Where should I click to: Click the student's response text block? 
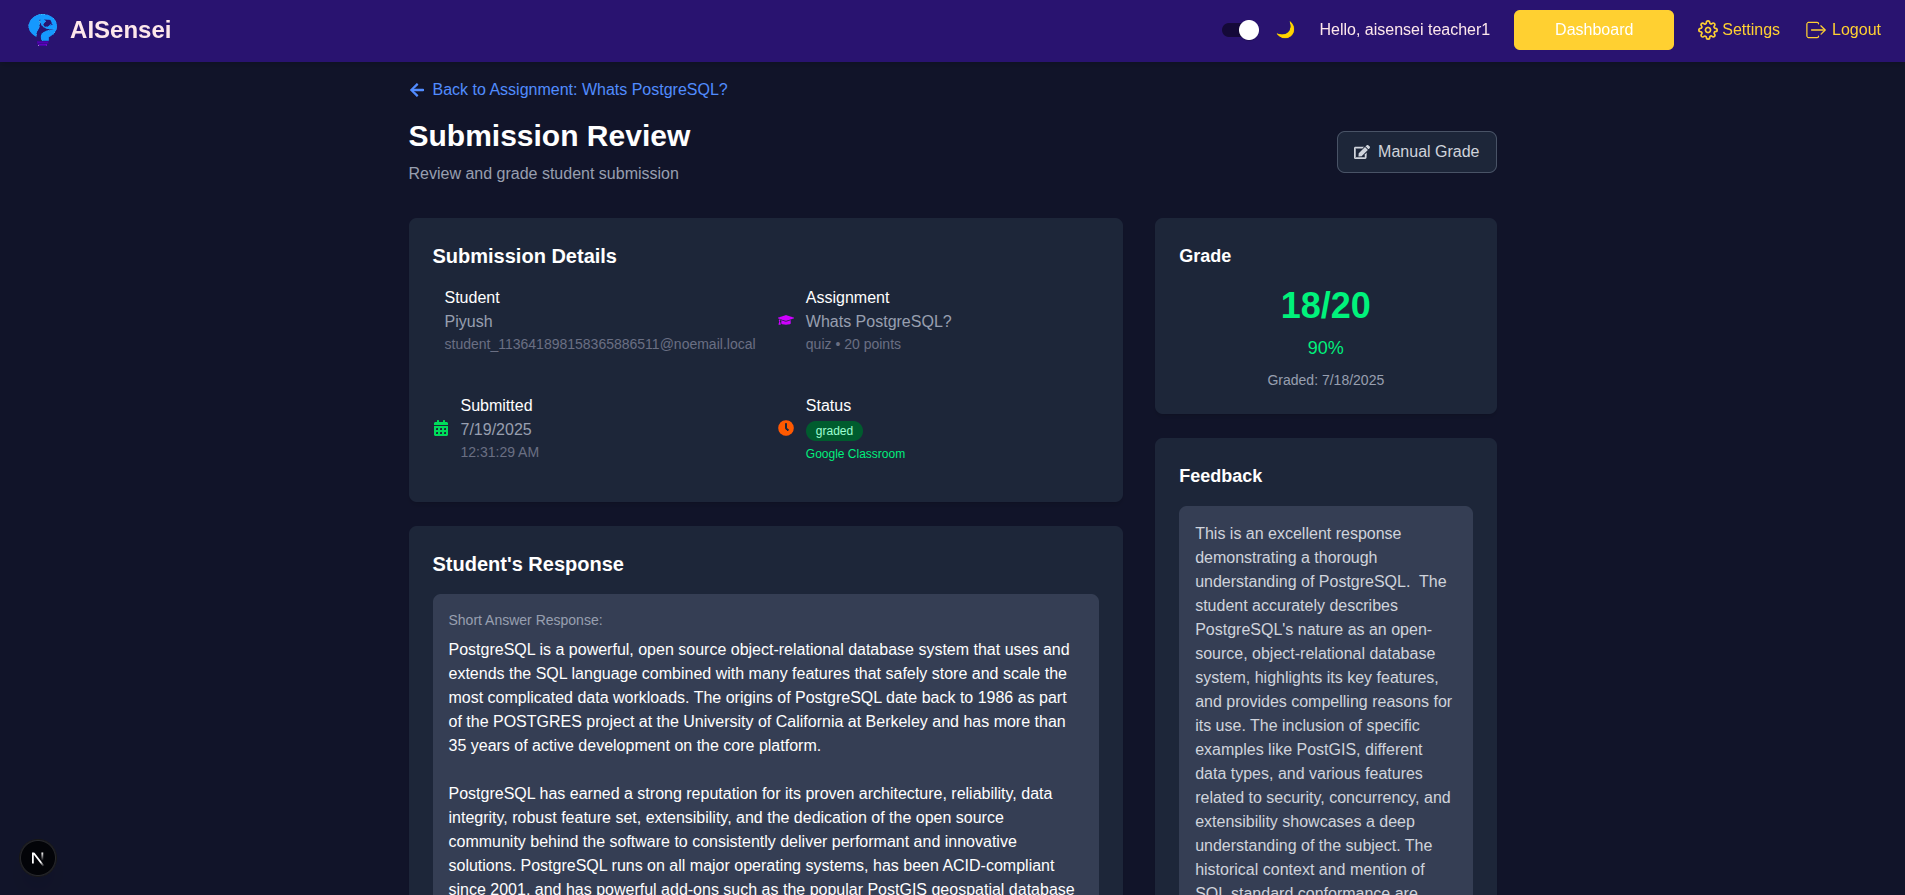[x=765, y=744]
